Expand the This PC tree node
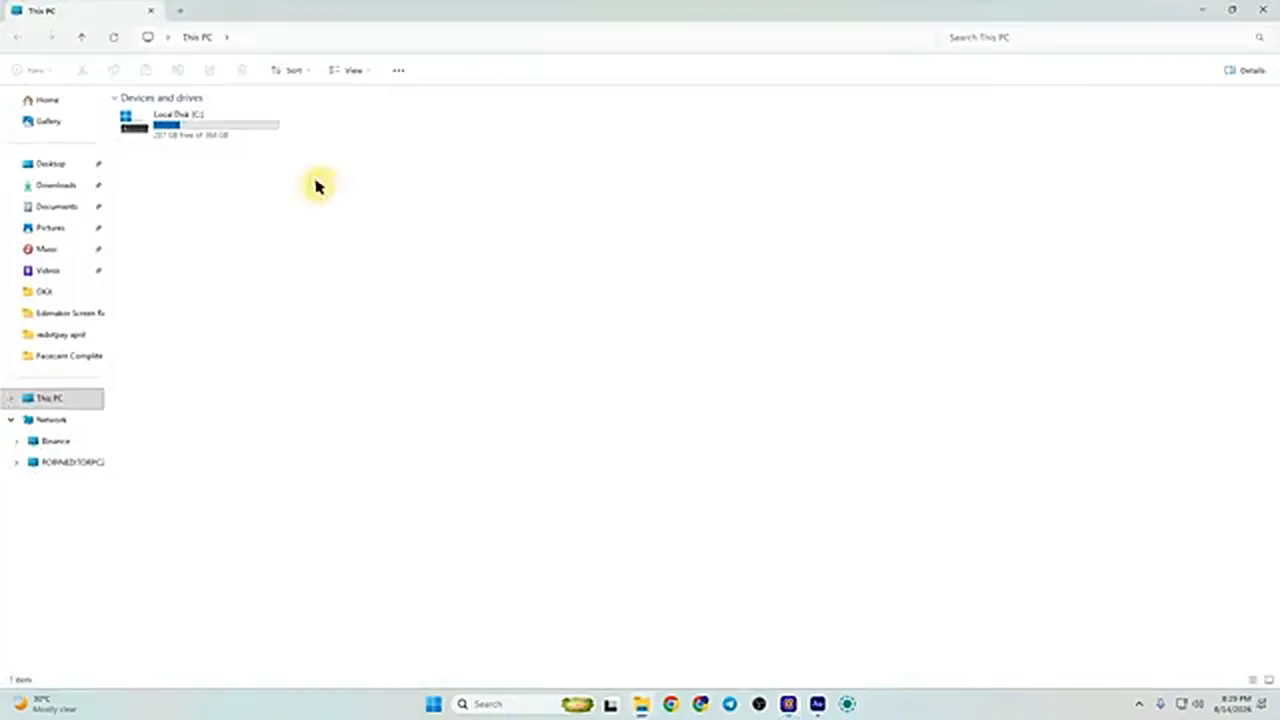 (11, 398)
